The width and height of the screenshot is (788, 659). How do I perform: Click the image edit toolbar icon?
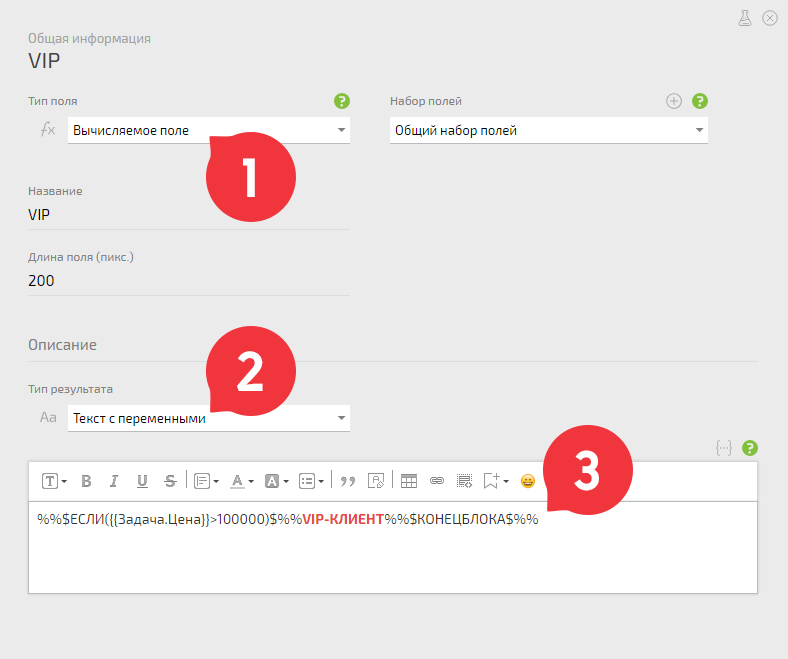(376, 481)
